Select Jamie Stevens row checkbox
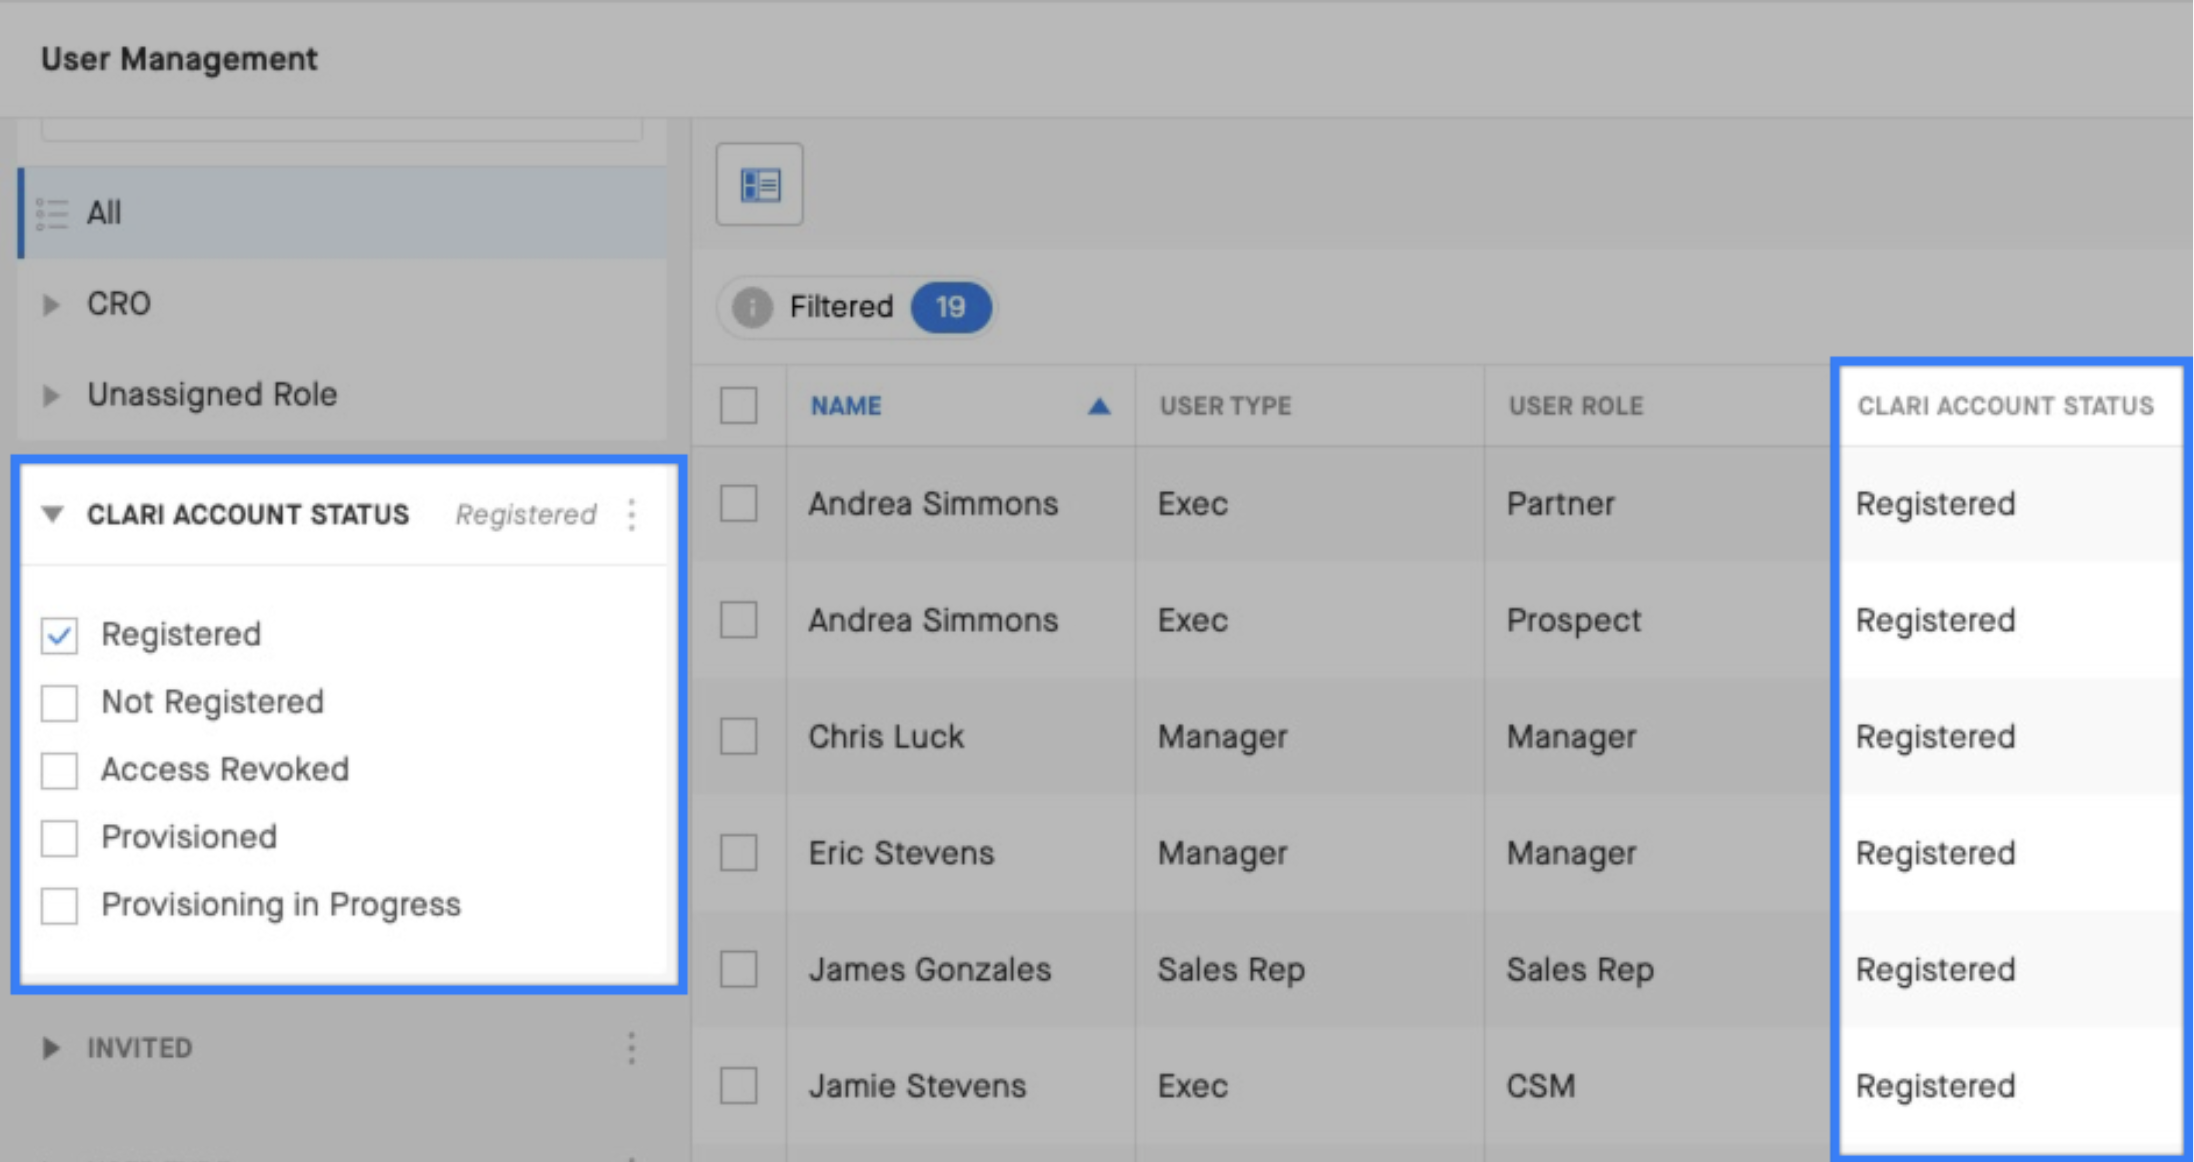 (739, 1086)
